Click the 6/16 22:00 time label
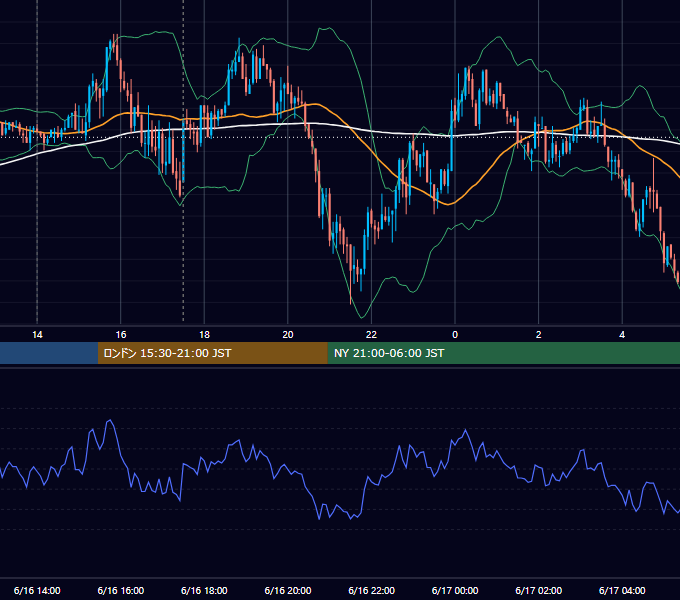The width and height of the screenshot is (680, 600). (371, 590)
